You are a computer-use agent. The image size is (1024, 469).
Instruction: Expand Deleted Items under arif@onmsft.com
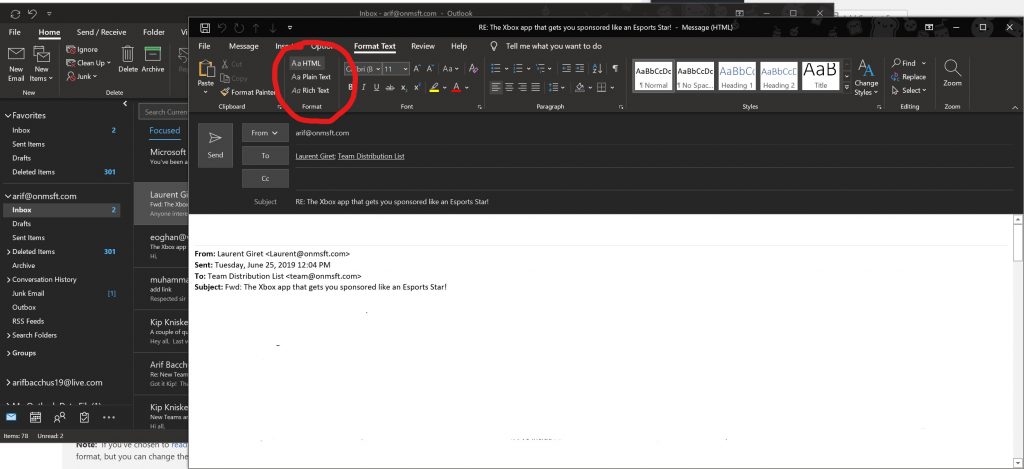[x=8, y=251]
